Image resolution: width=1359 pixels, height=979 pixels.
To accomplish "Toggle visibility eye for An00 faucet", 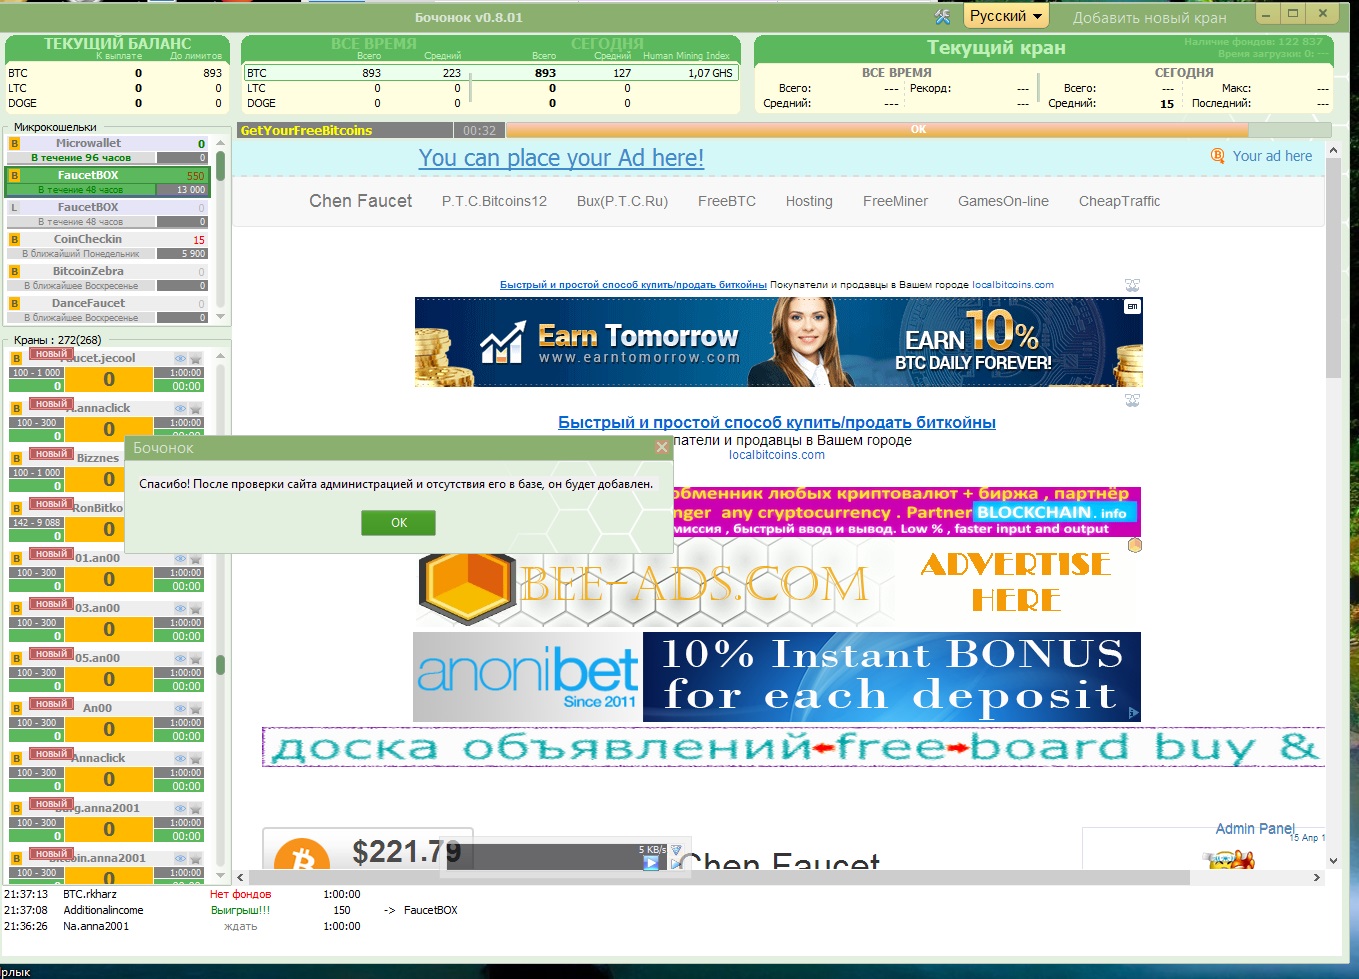I will coord(180,708).
